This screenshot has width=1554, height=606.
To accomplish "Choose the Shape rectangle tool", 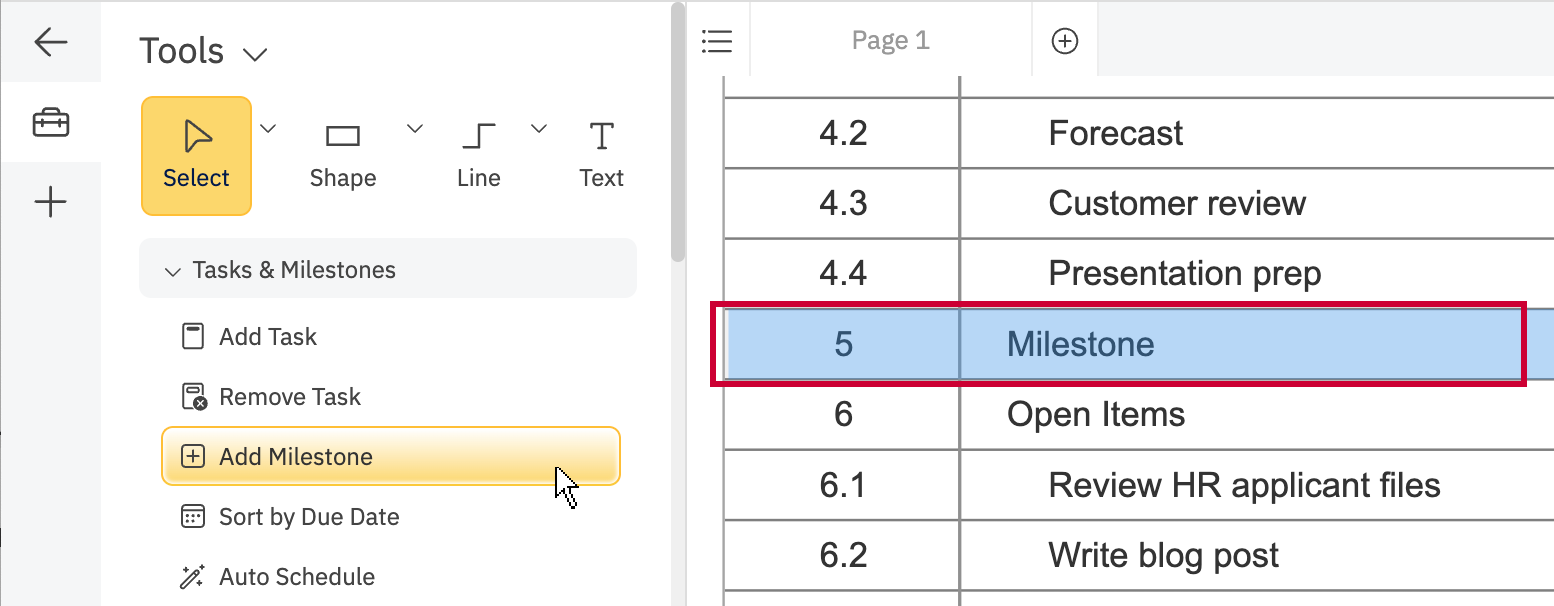I will [x=343, y=155].
